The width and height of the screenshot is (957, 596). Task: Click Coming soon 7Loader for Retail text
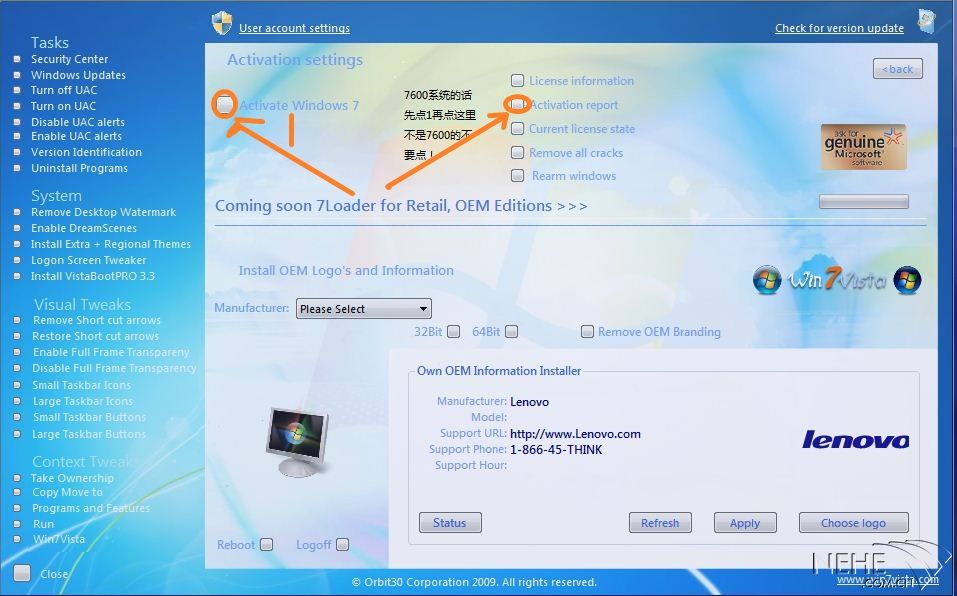tap(401, 206)
